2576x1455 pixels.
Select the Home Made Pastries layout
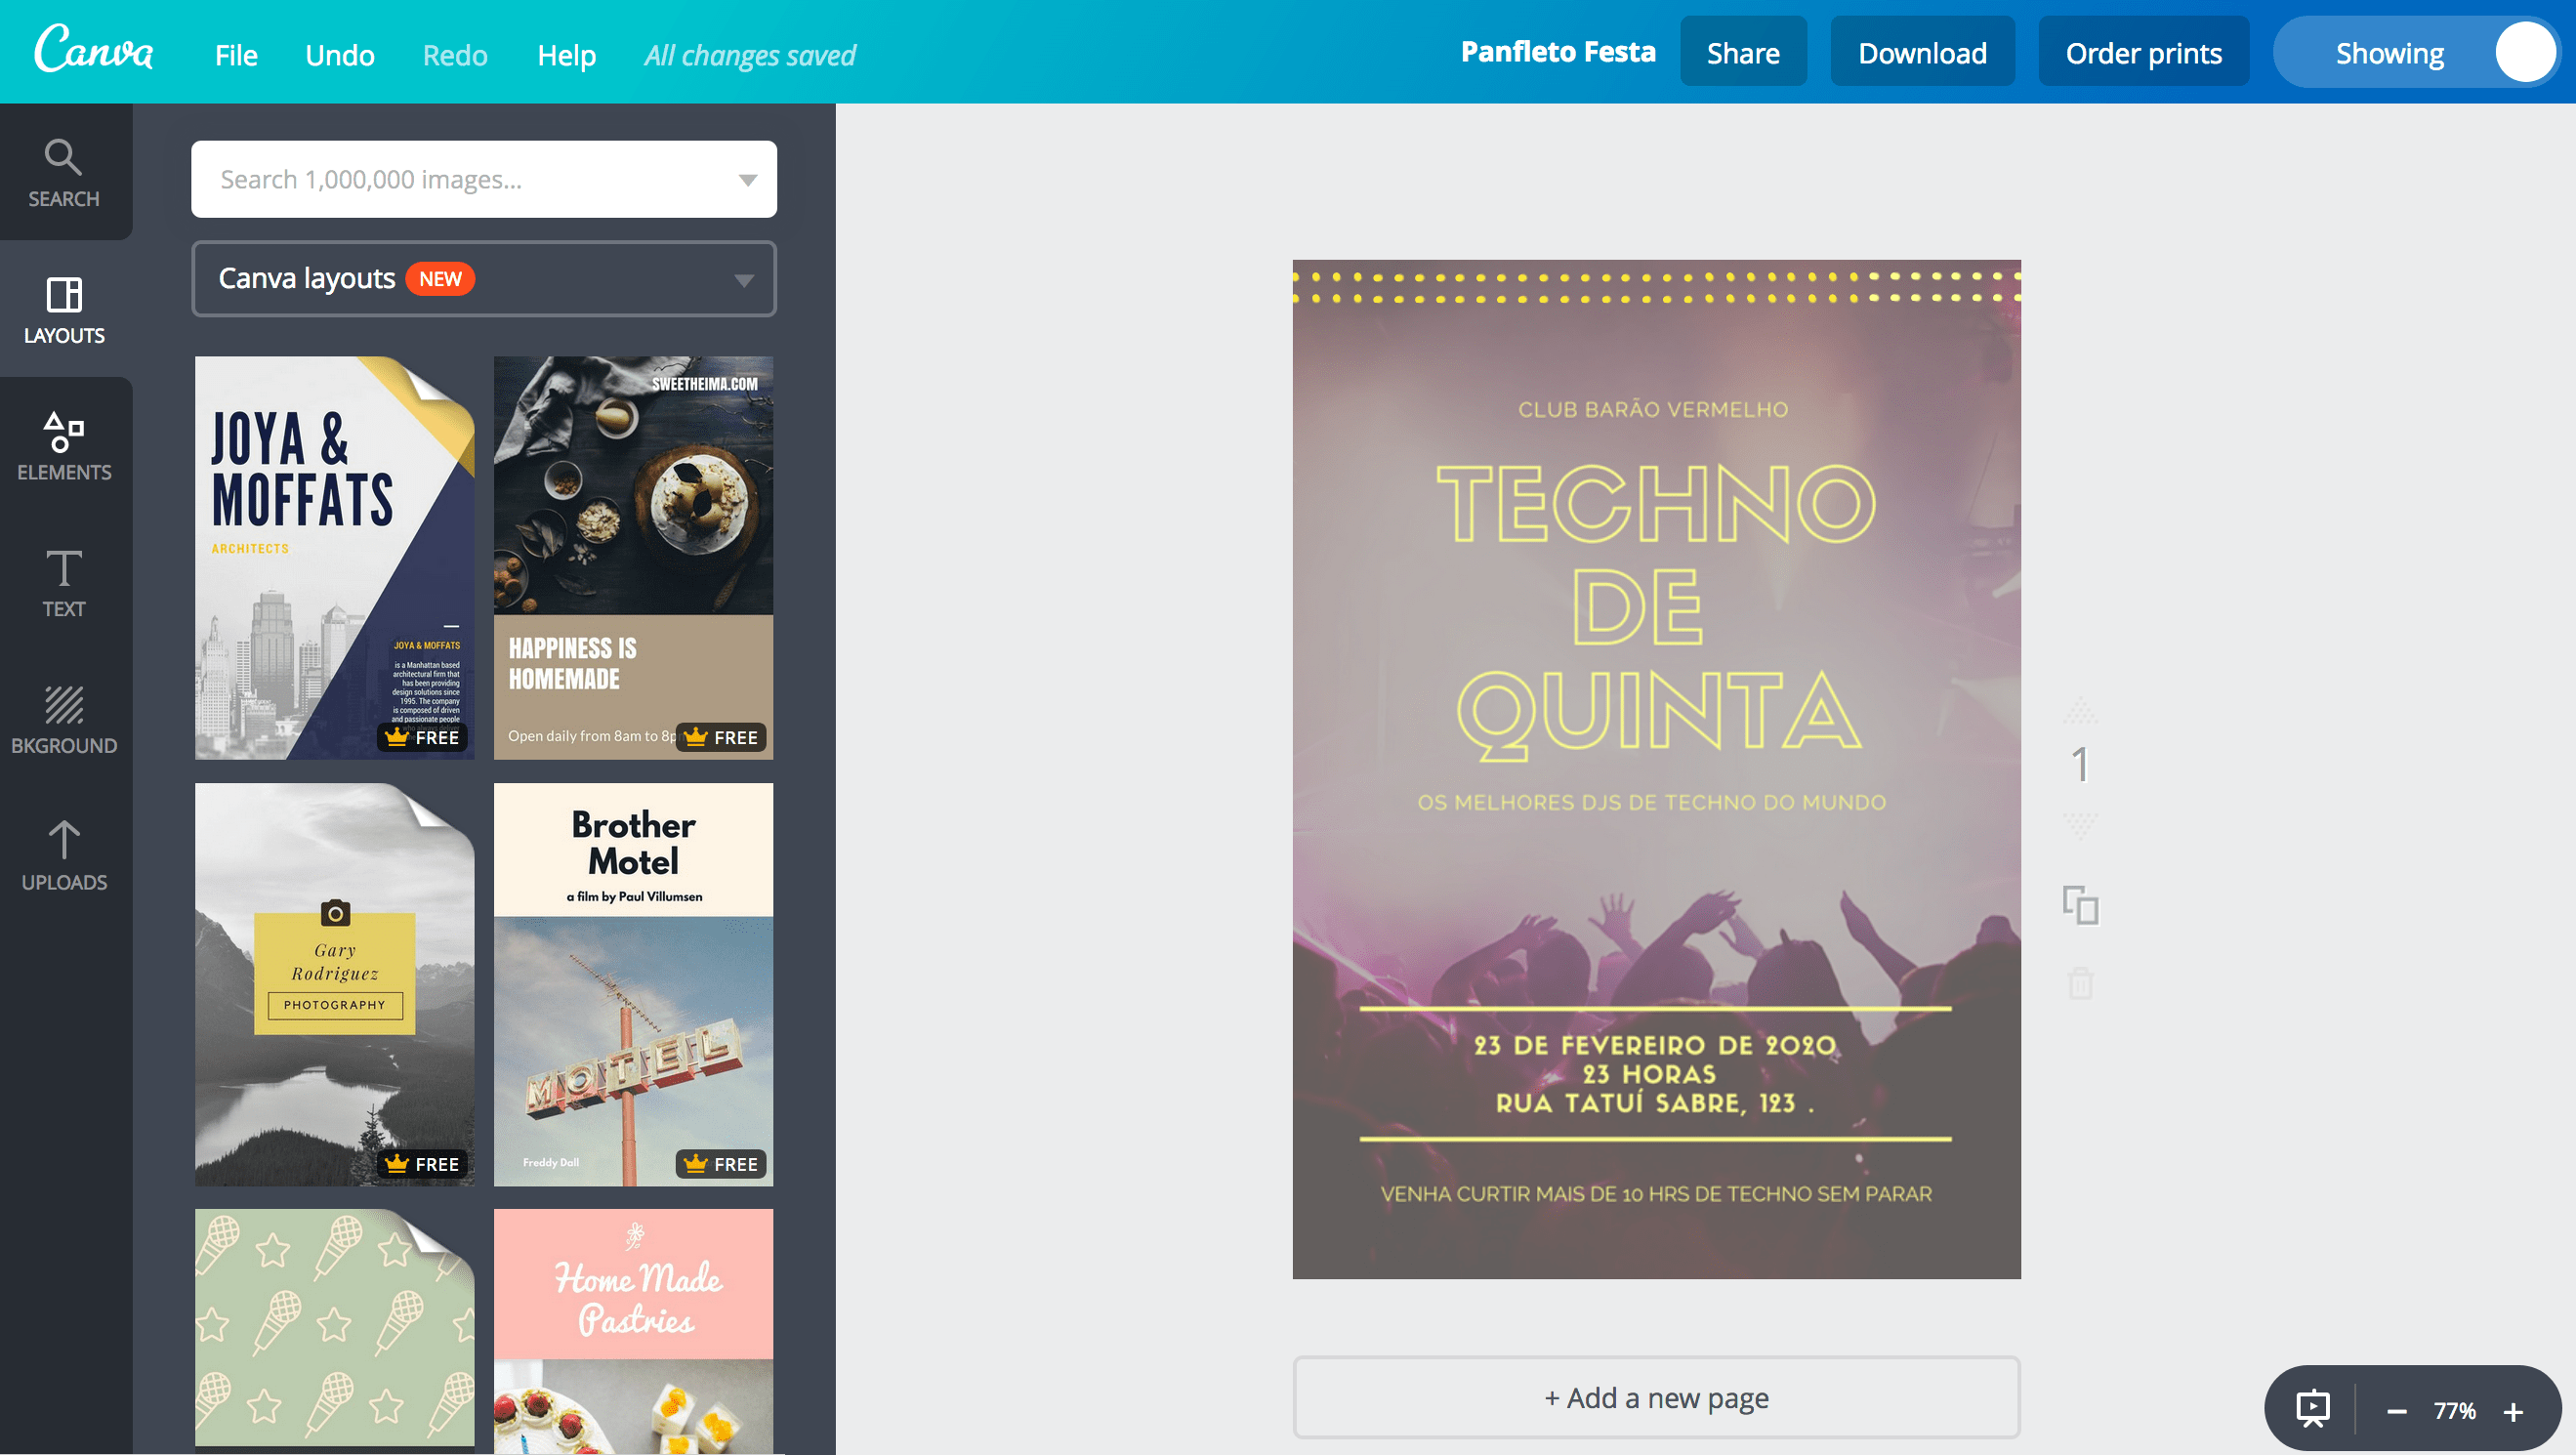pyautogui.click(x=633, y=1331)
